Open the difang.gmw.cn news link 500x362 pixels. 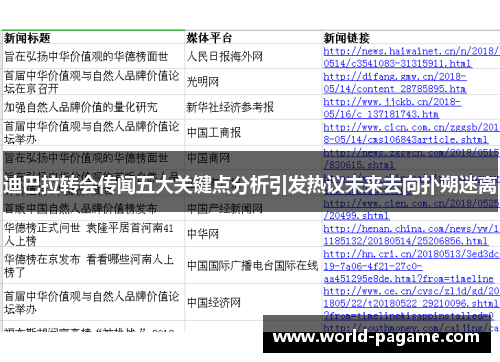click(395, 82)
